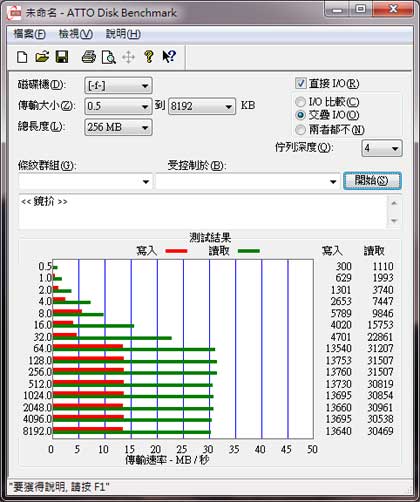Click the 8192.0 row label in chart
Image resolution: width=420 pixels, height=502 pixels.
[37, 431]
